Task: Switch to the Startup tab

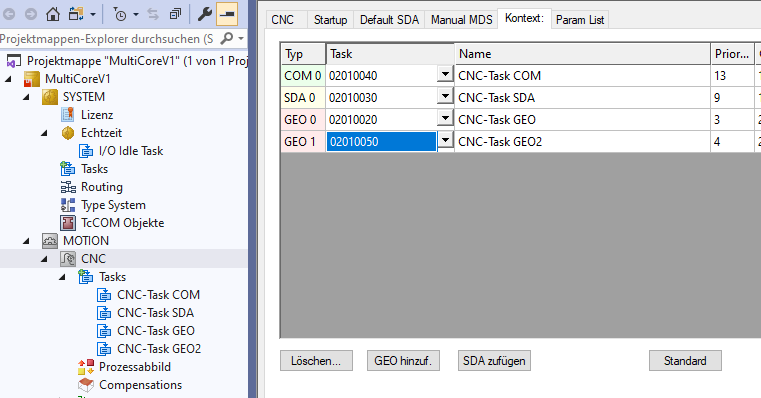Action: coord(330,20)
